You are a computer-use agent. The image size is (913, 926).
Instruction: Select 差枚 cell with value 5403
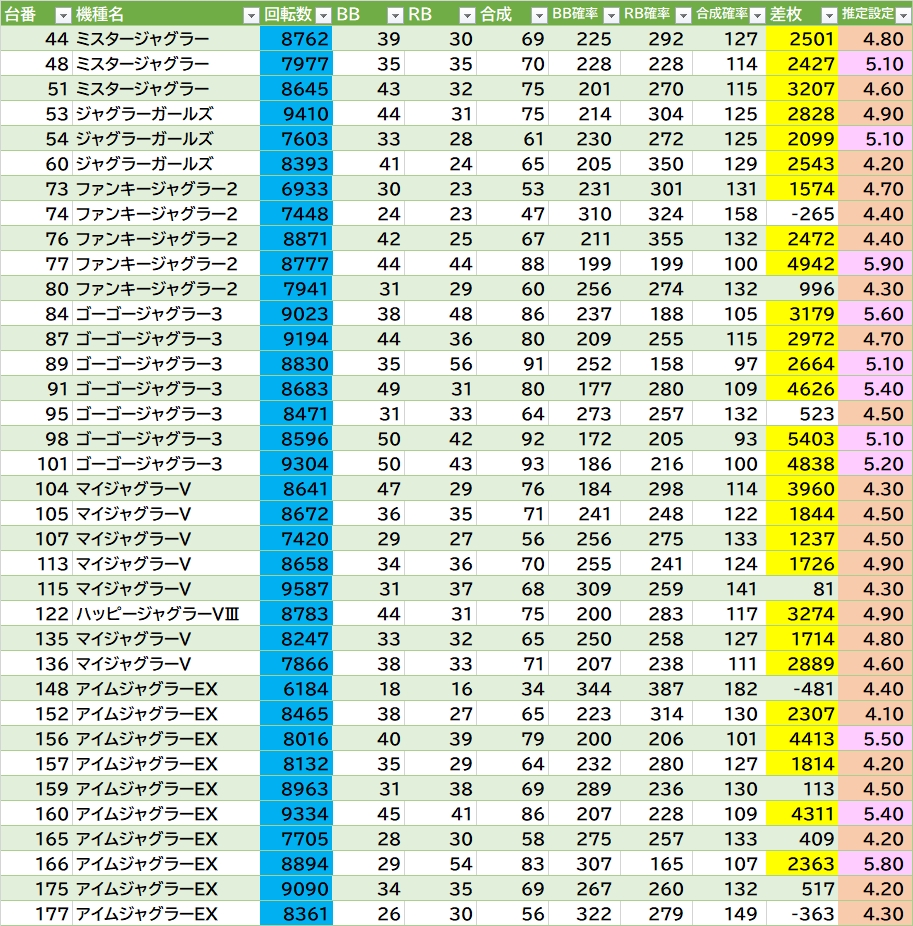click(x=802, y=438)
